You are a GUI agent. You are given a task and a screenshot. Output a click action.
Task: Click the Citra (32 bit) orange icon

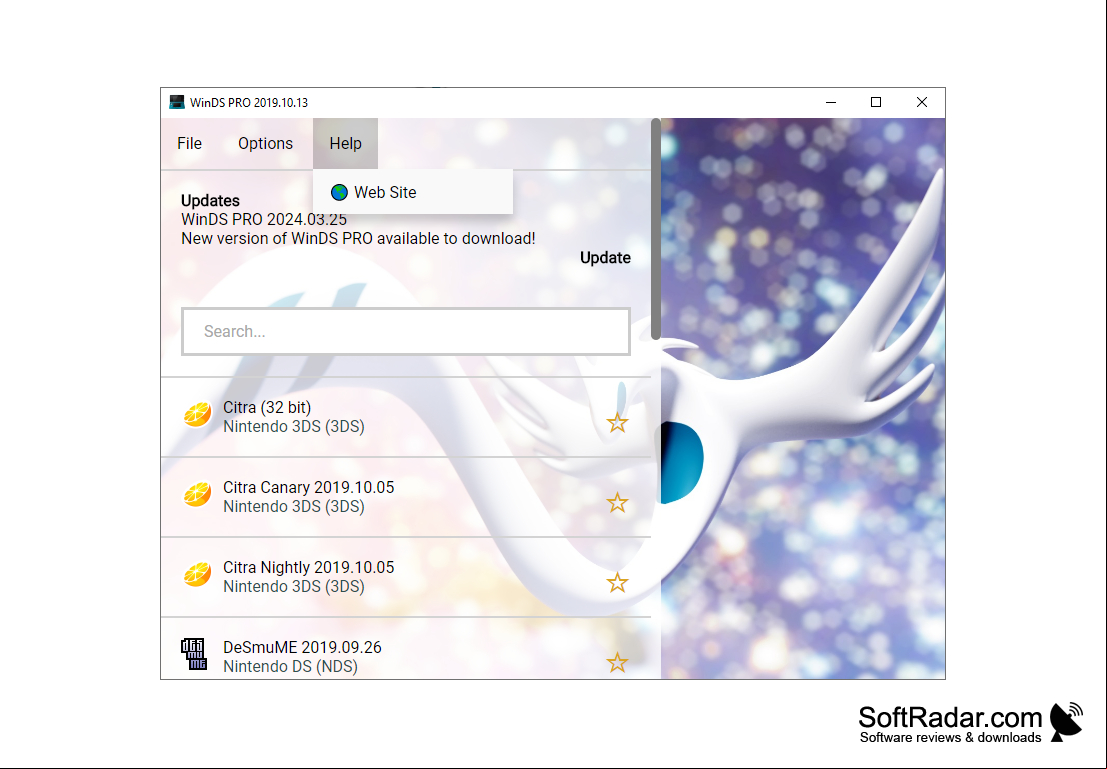tap(197, 415)
